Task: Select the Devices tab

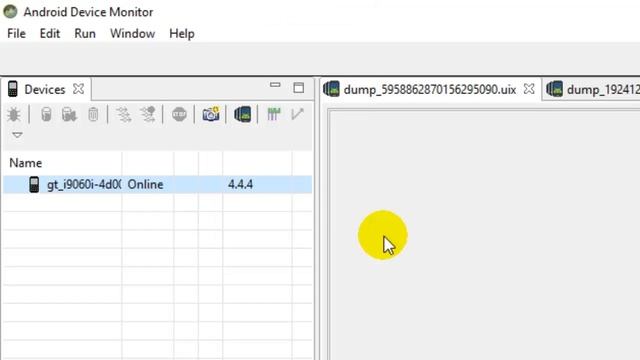Action: [44, 89]
